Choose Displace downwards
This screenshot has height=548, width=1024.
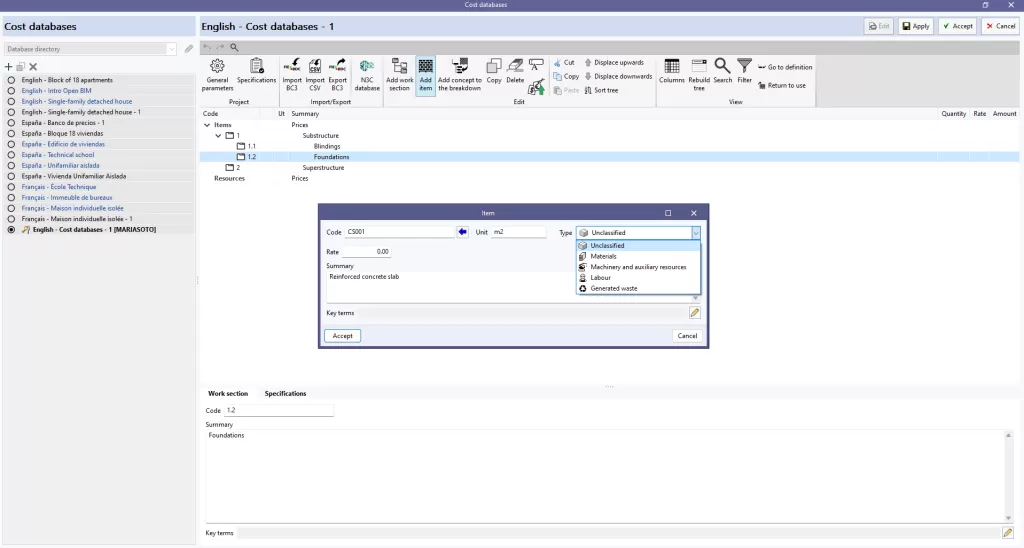[x=618, y=76]
